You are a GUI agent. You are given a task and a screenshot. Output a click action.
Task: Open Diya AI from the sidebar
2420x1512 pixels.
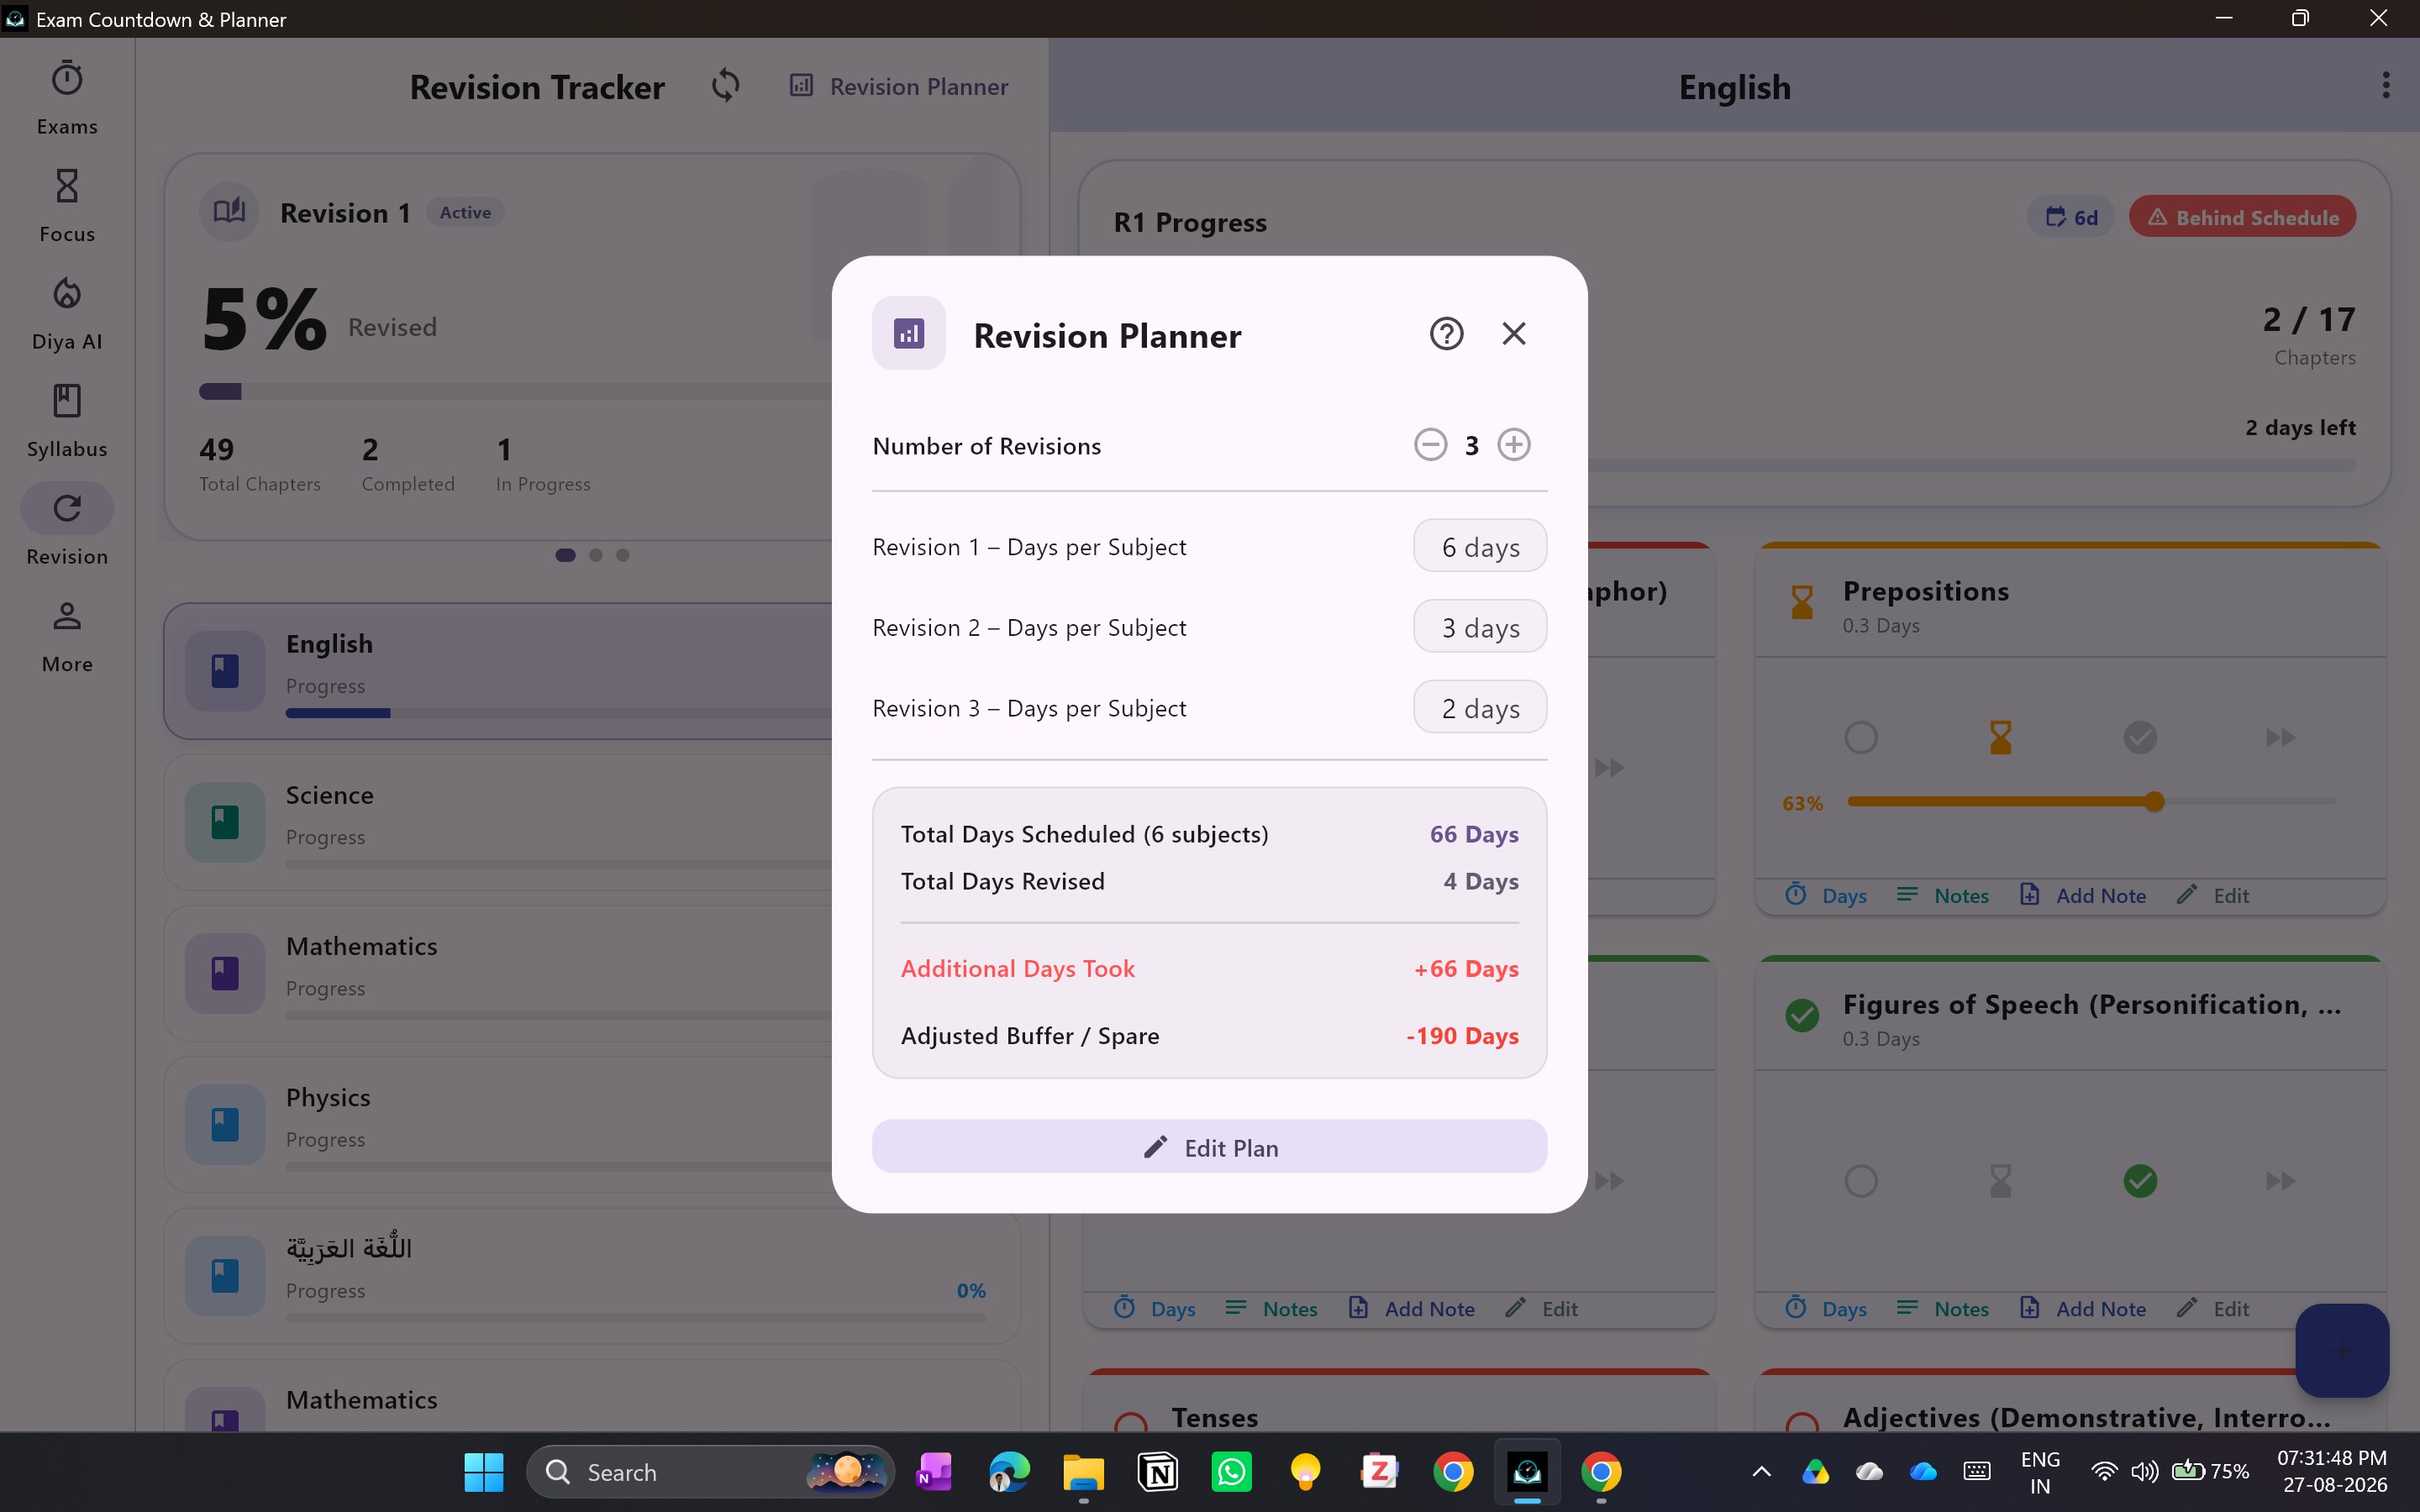click(x=67, y=313)
